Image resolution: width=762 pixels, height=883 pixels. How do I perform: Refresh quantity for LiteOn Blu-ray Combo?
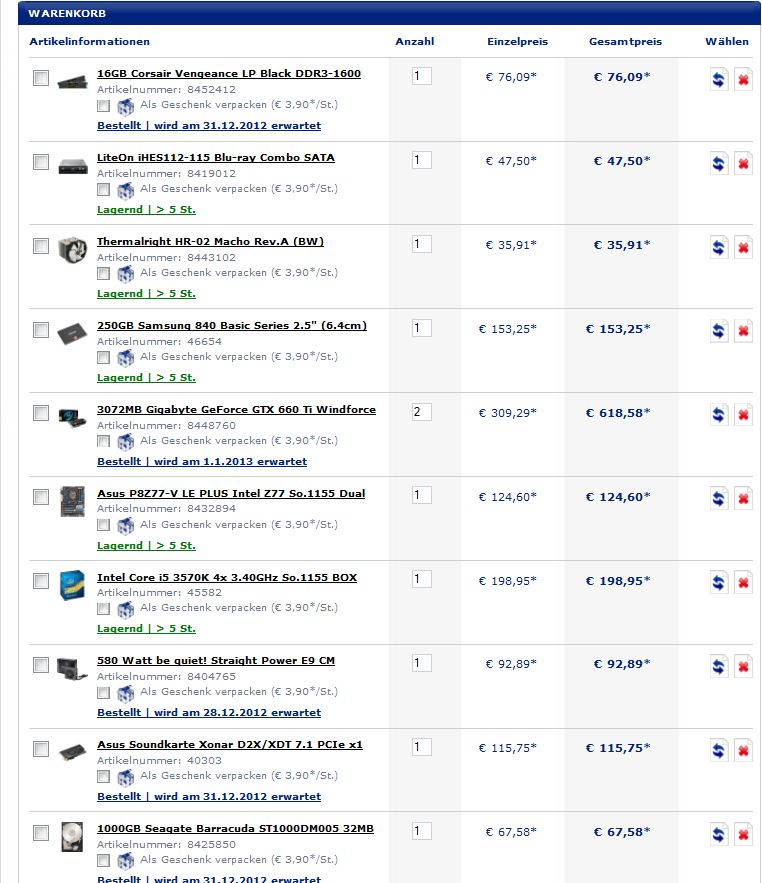(719, 163)
